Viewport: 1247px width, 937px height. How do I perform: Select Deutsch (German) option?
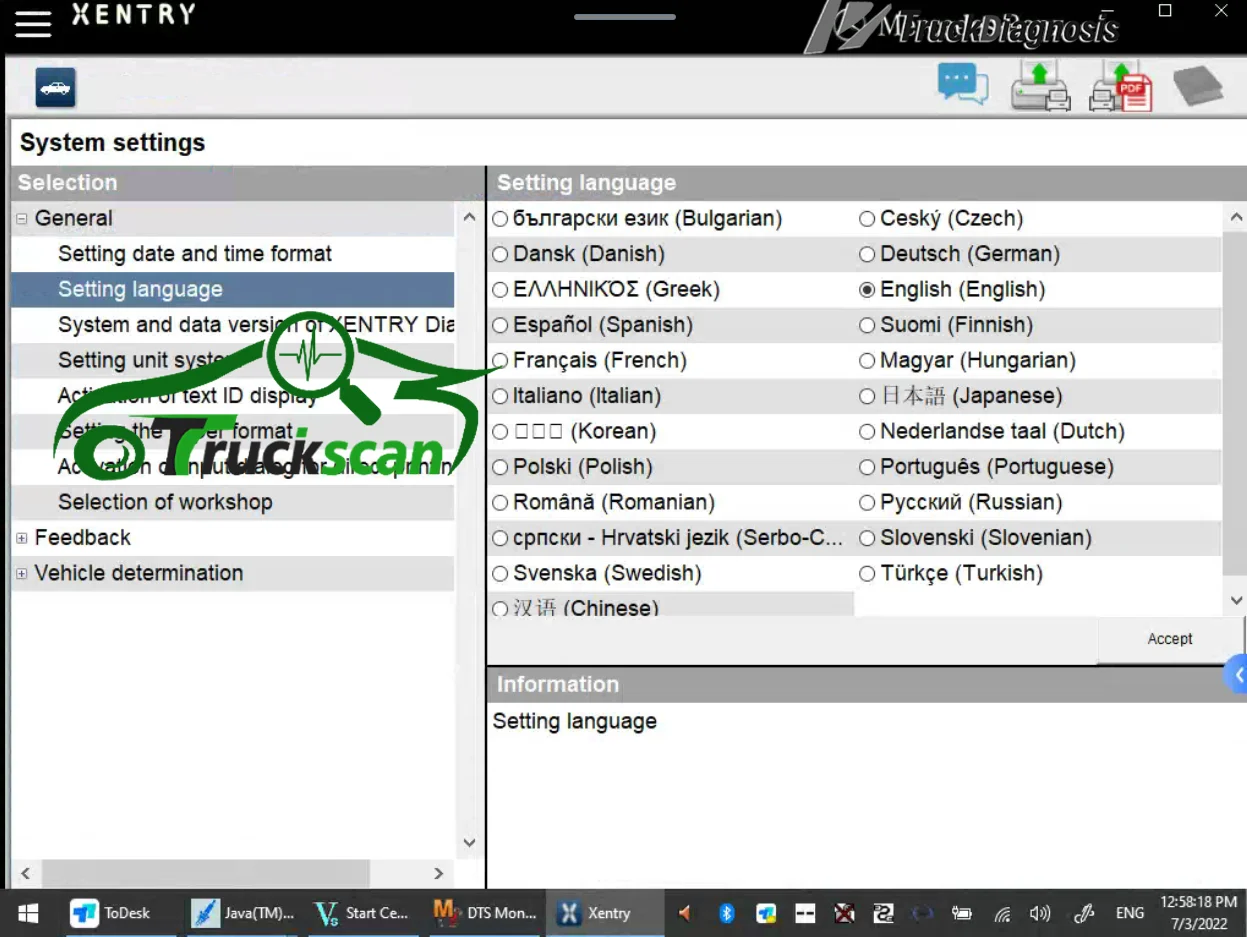click(867, 254)
